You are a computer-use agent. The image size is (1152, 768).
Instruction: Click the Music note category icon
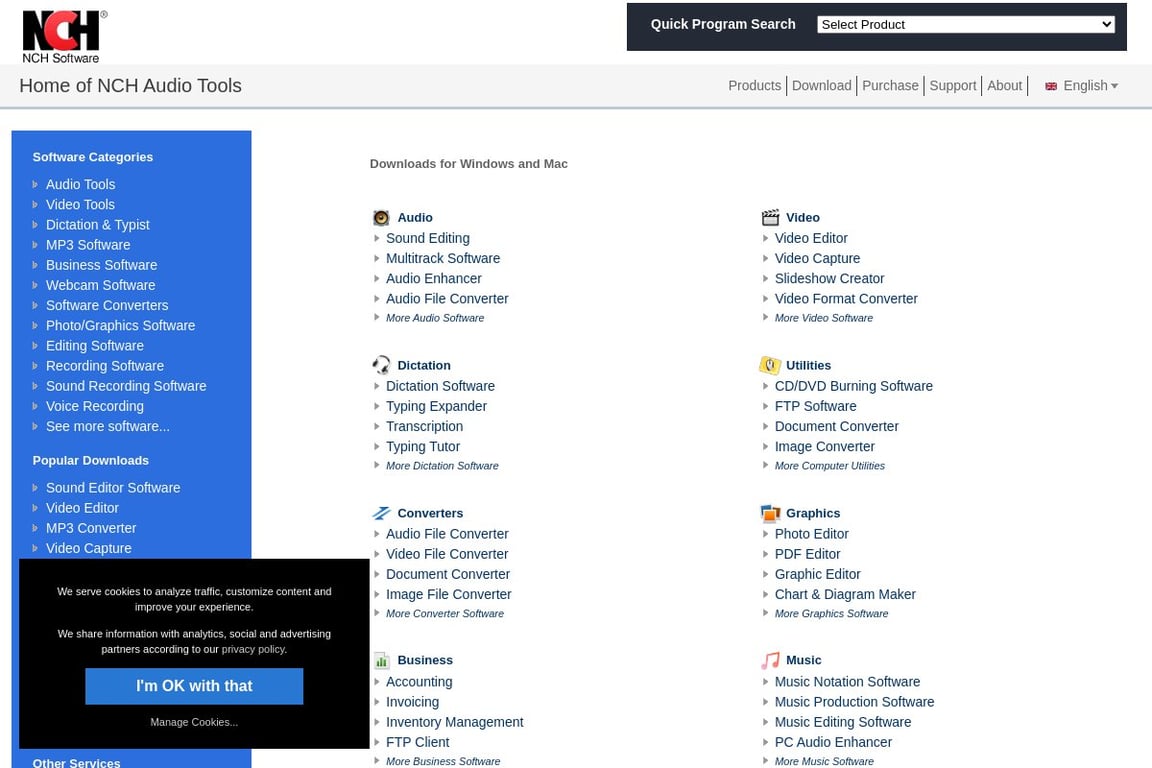pyautogui.click(x=770, y=660)
